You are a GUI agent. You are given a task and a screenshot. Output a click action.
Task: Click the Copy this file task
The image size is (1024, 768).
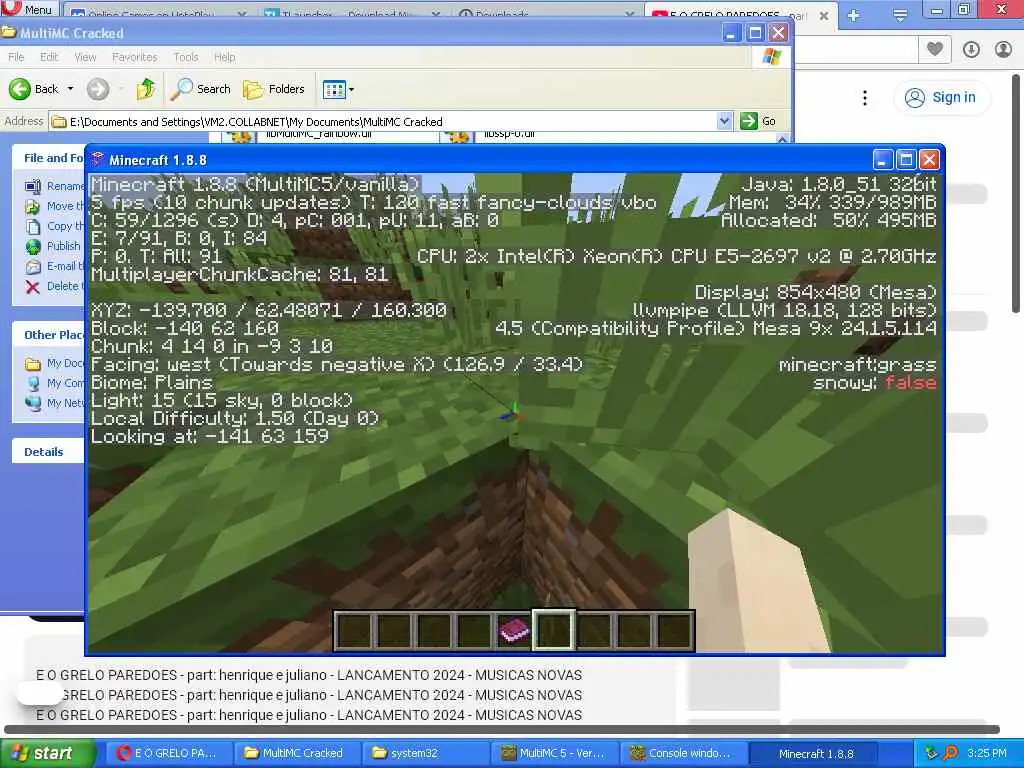tap(55, 226)
